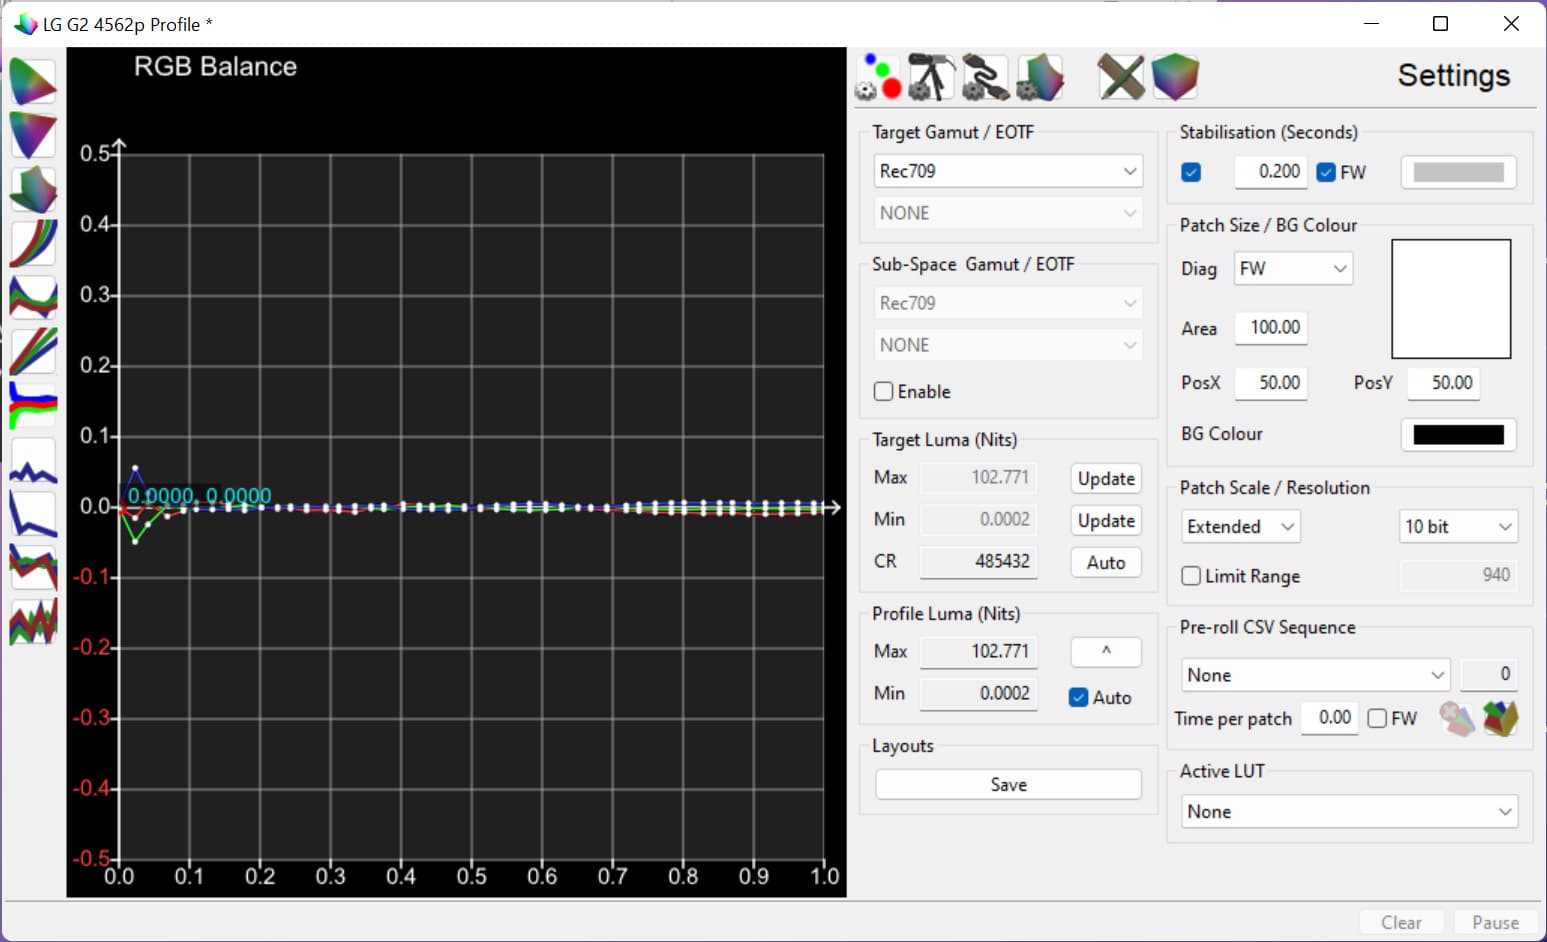Click the white patch preview box
The image size is (1547, 942).
[1451, 298]
